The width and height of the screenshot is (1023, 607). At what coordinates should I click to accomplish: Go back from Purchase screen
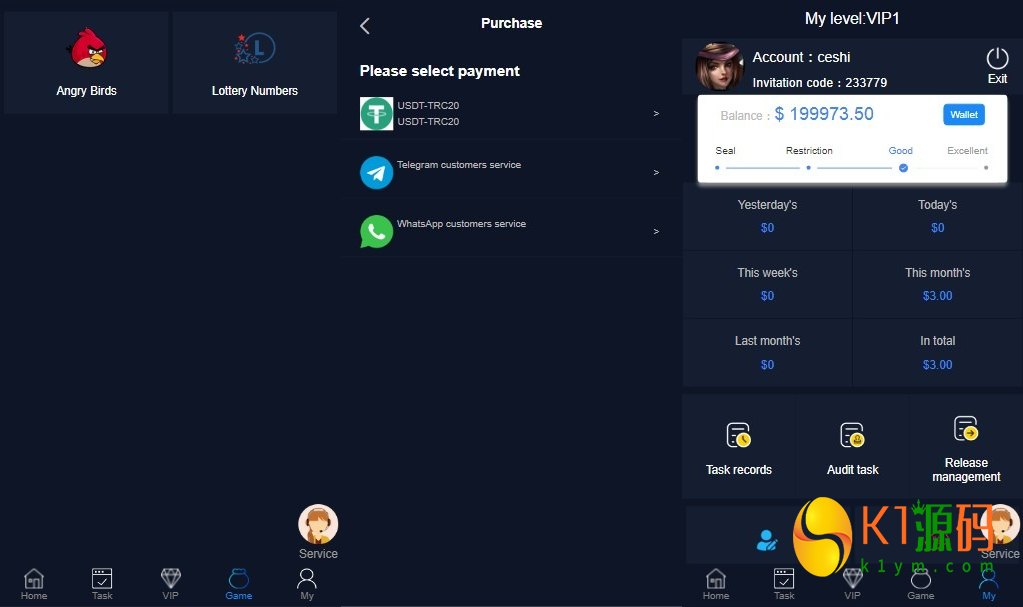click(x=365, y=26)
